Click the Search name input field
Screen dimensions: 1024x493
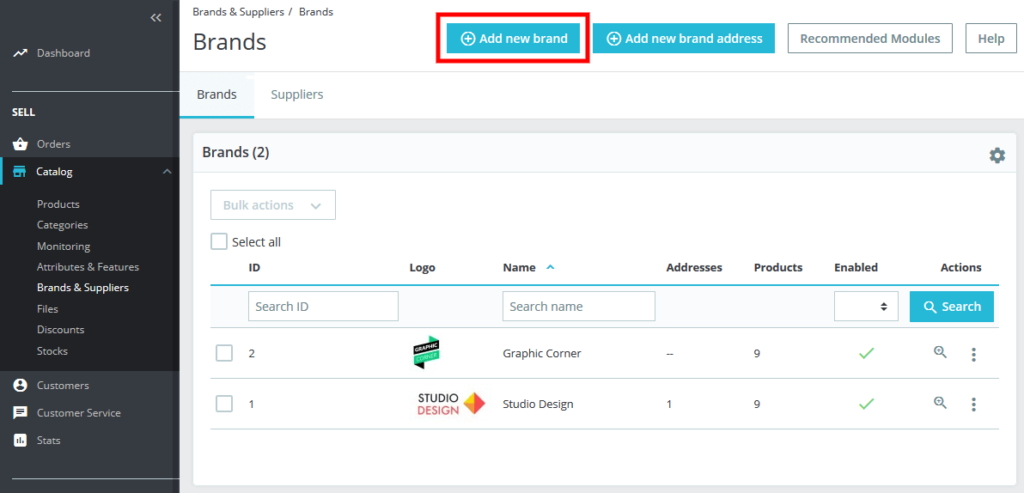pos(578,307)
